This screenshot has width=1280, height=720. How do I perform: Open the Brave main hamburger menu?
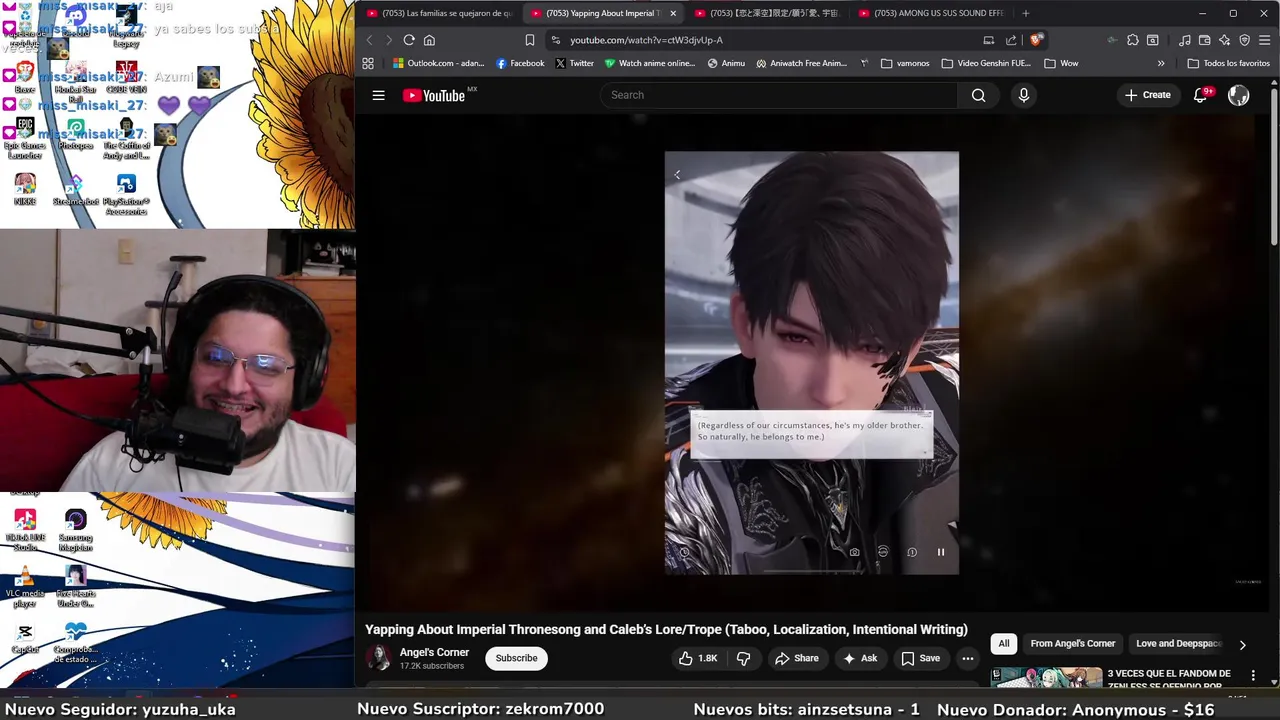1265,40
